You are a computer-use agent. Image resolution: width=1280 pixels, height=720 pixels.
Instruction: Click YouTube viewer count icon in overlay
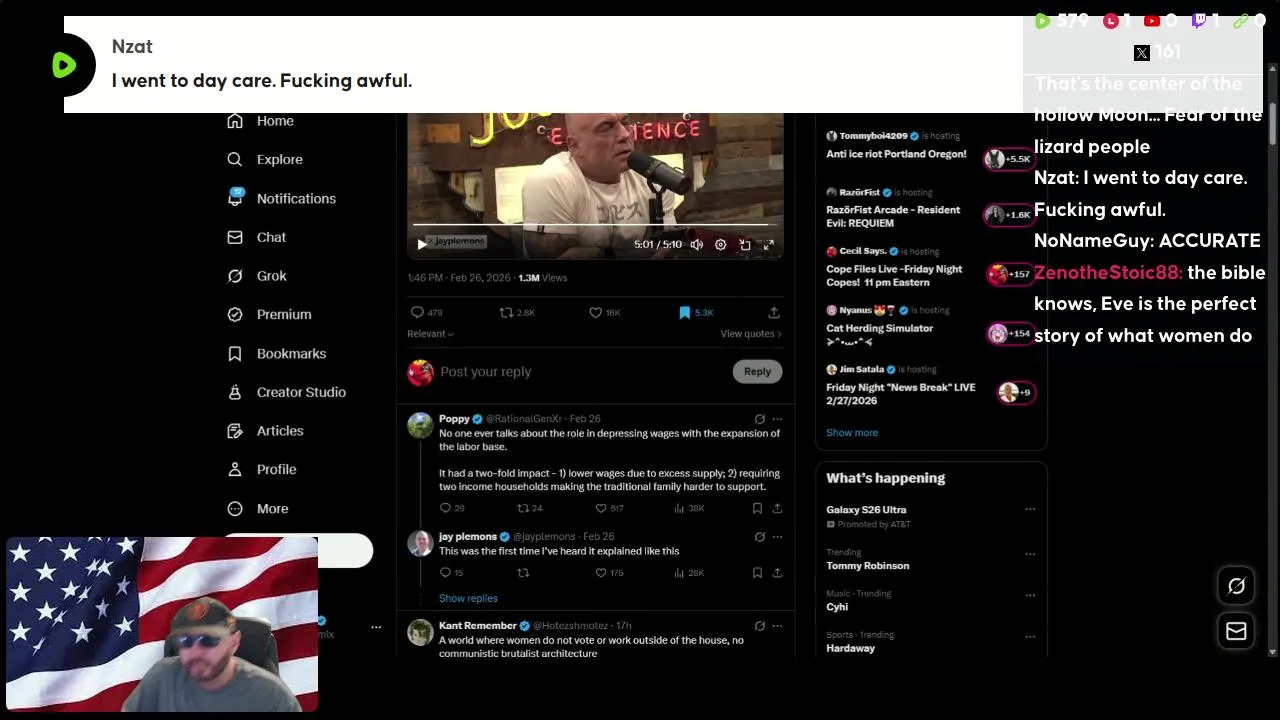click(x=1151, y=21)
